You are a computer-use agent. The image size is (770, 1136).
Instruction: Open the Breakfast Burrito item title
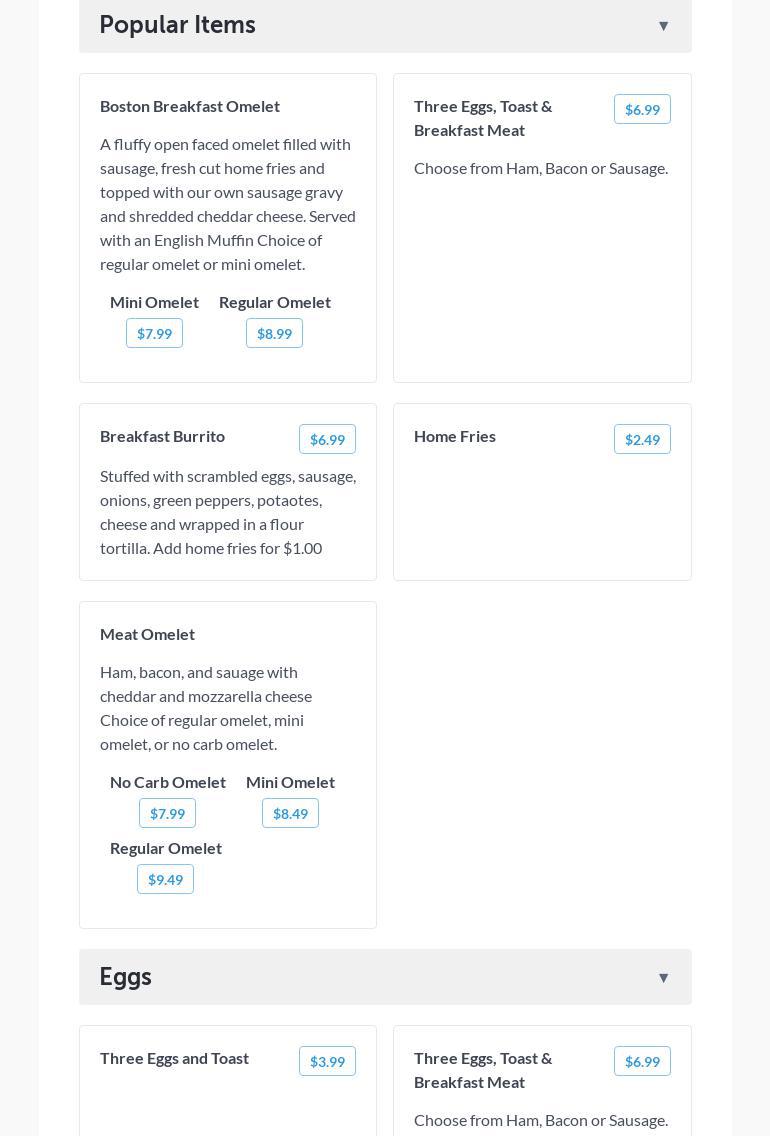point(162,436)
